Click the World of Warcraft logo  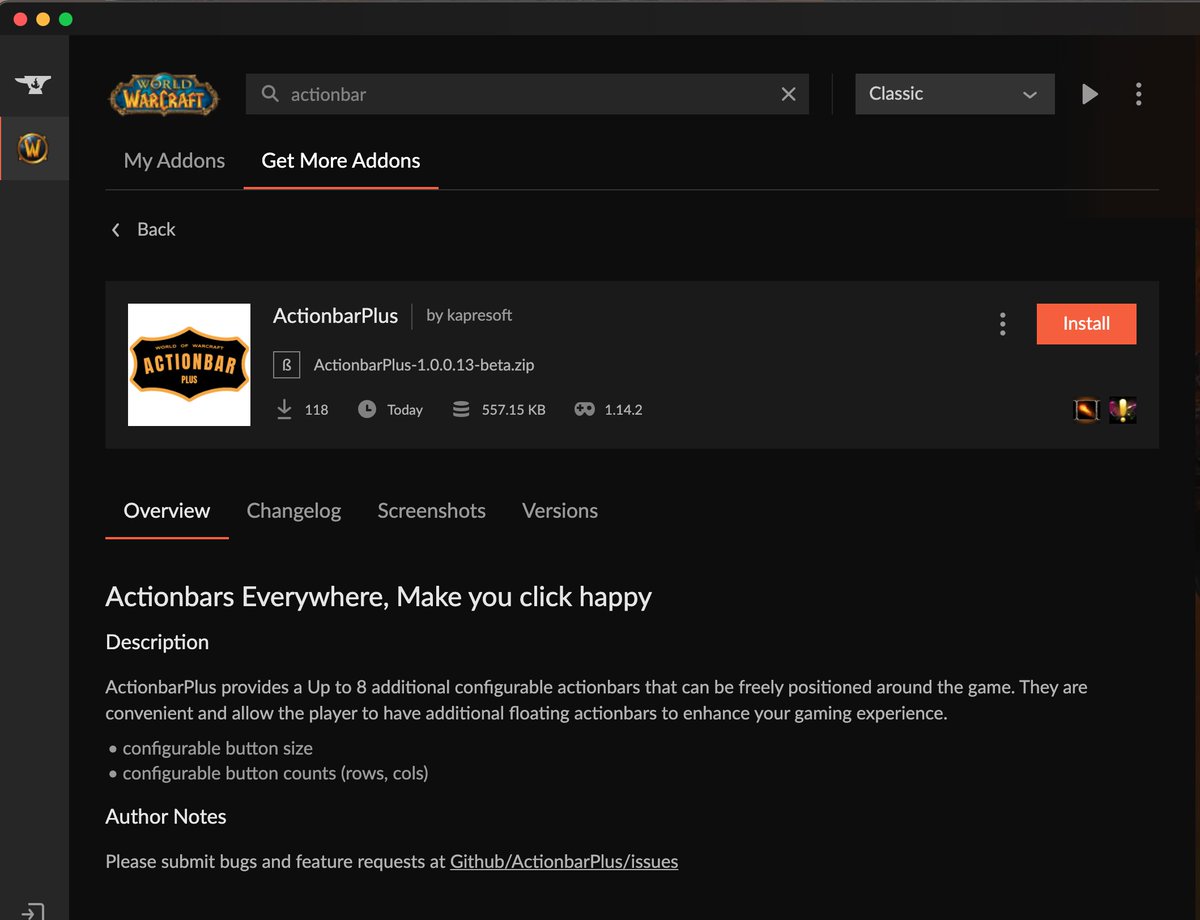coord(164,94)
